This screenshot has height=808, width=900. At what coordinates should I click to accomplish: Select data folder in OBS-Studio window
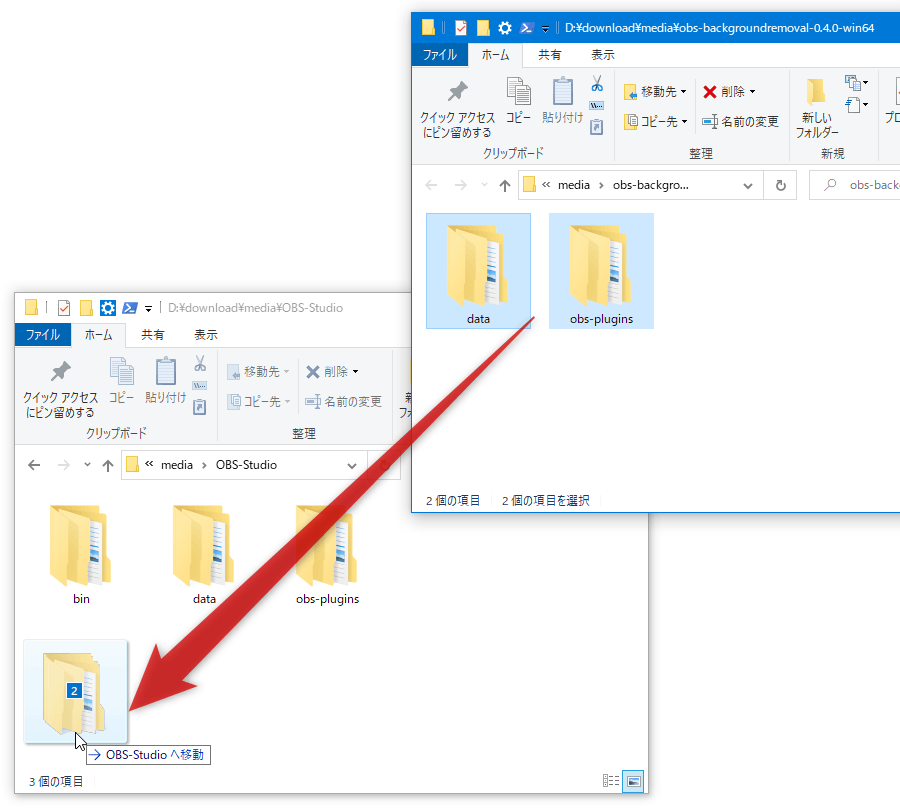click(x=204, y=554)
